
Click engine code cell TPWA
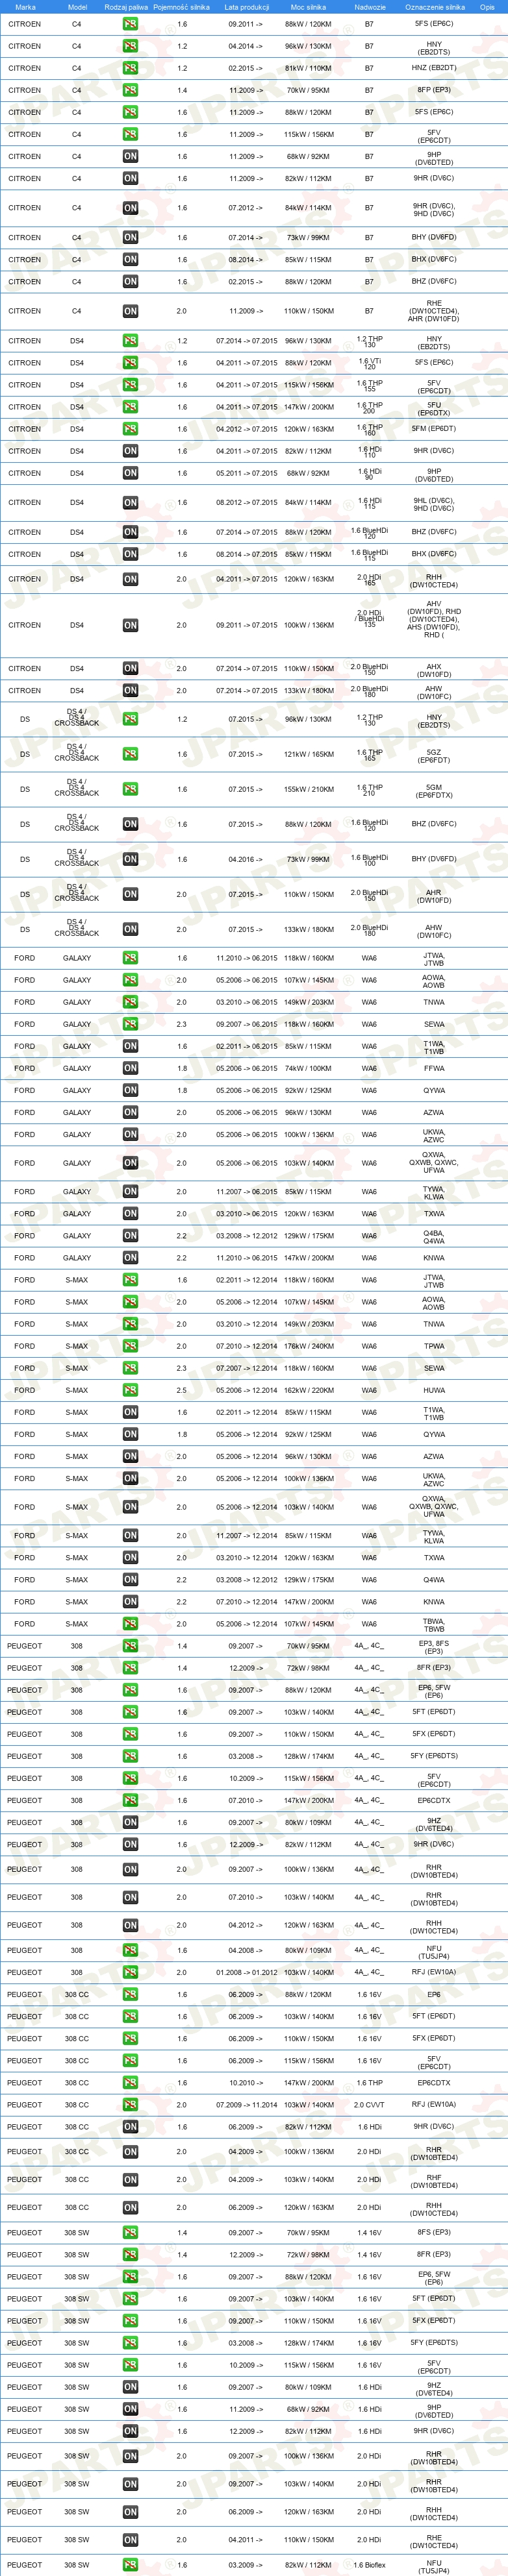coord(434,1346)
